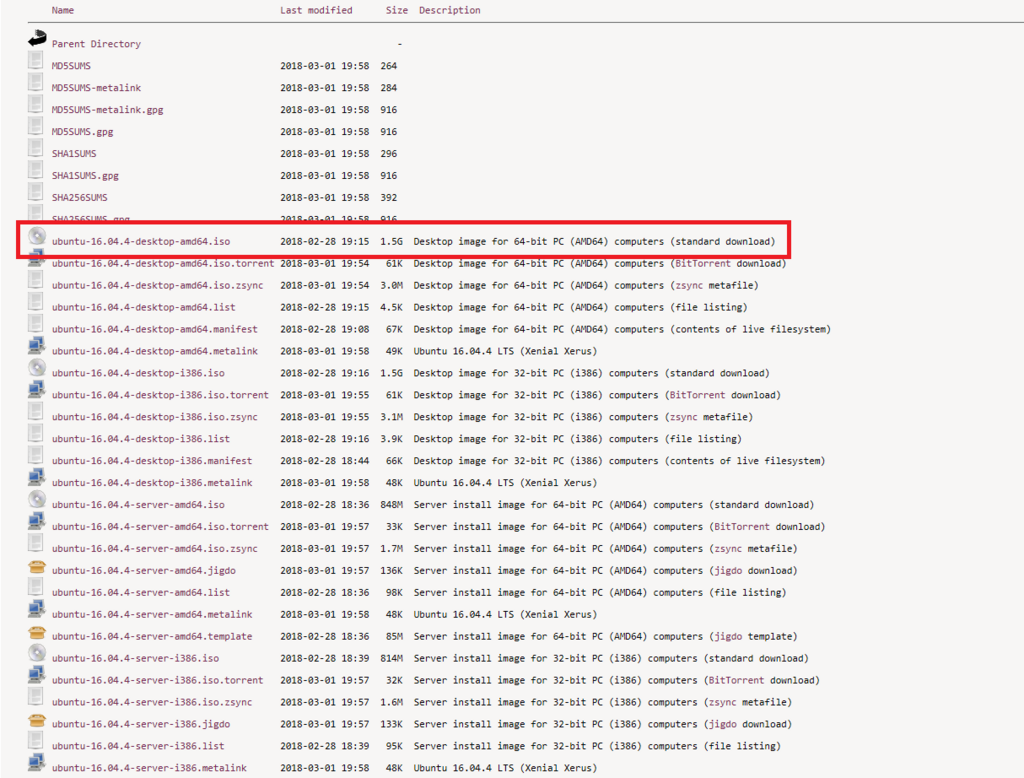
Task: Open the MD5SUMS-metalink link
Action: [x=96, y=88]
